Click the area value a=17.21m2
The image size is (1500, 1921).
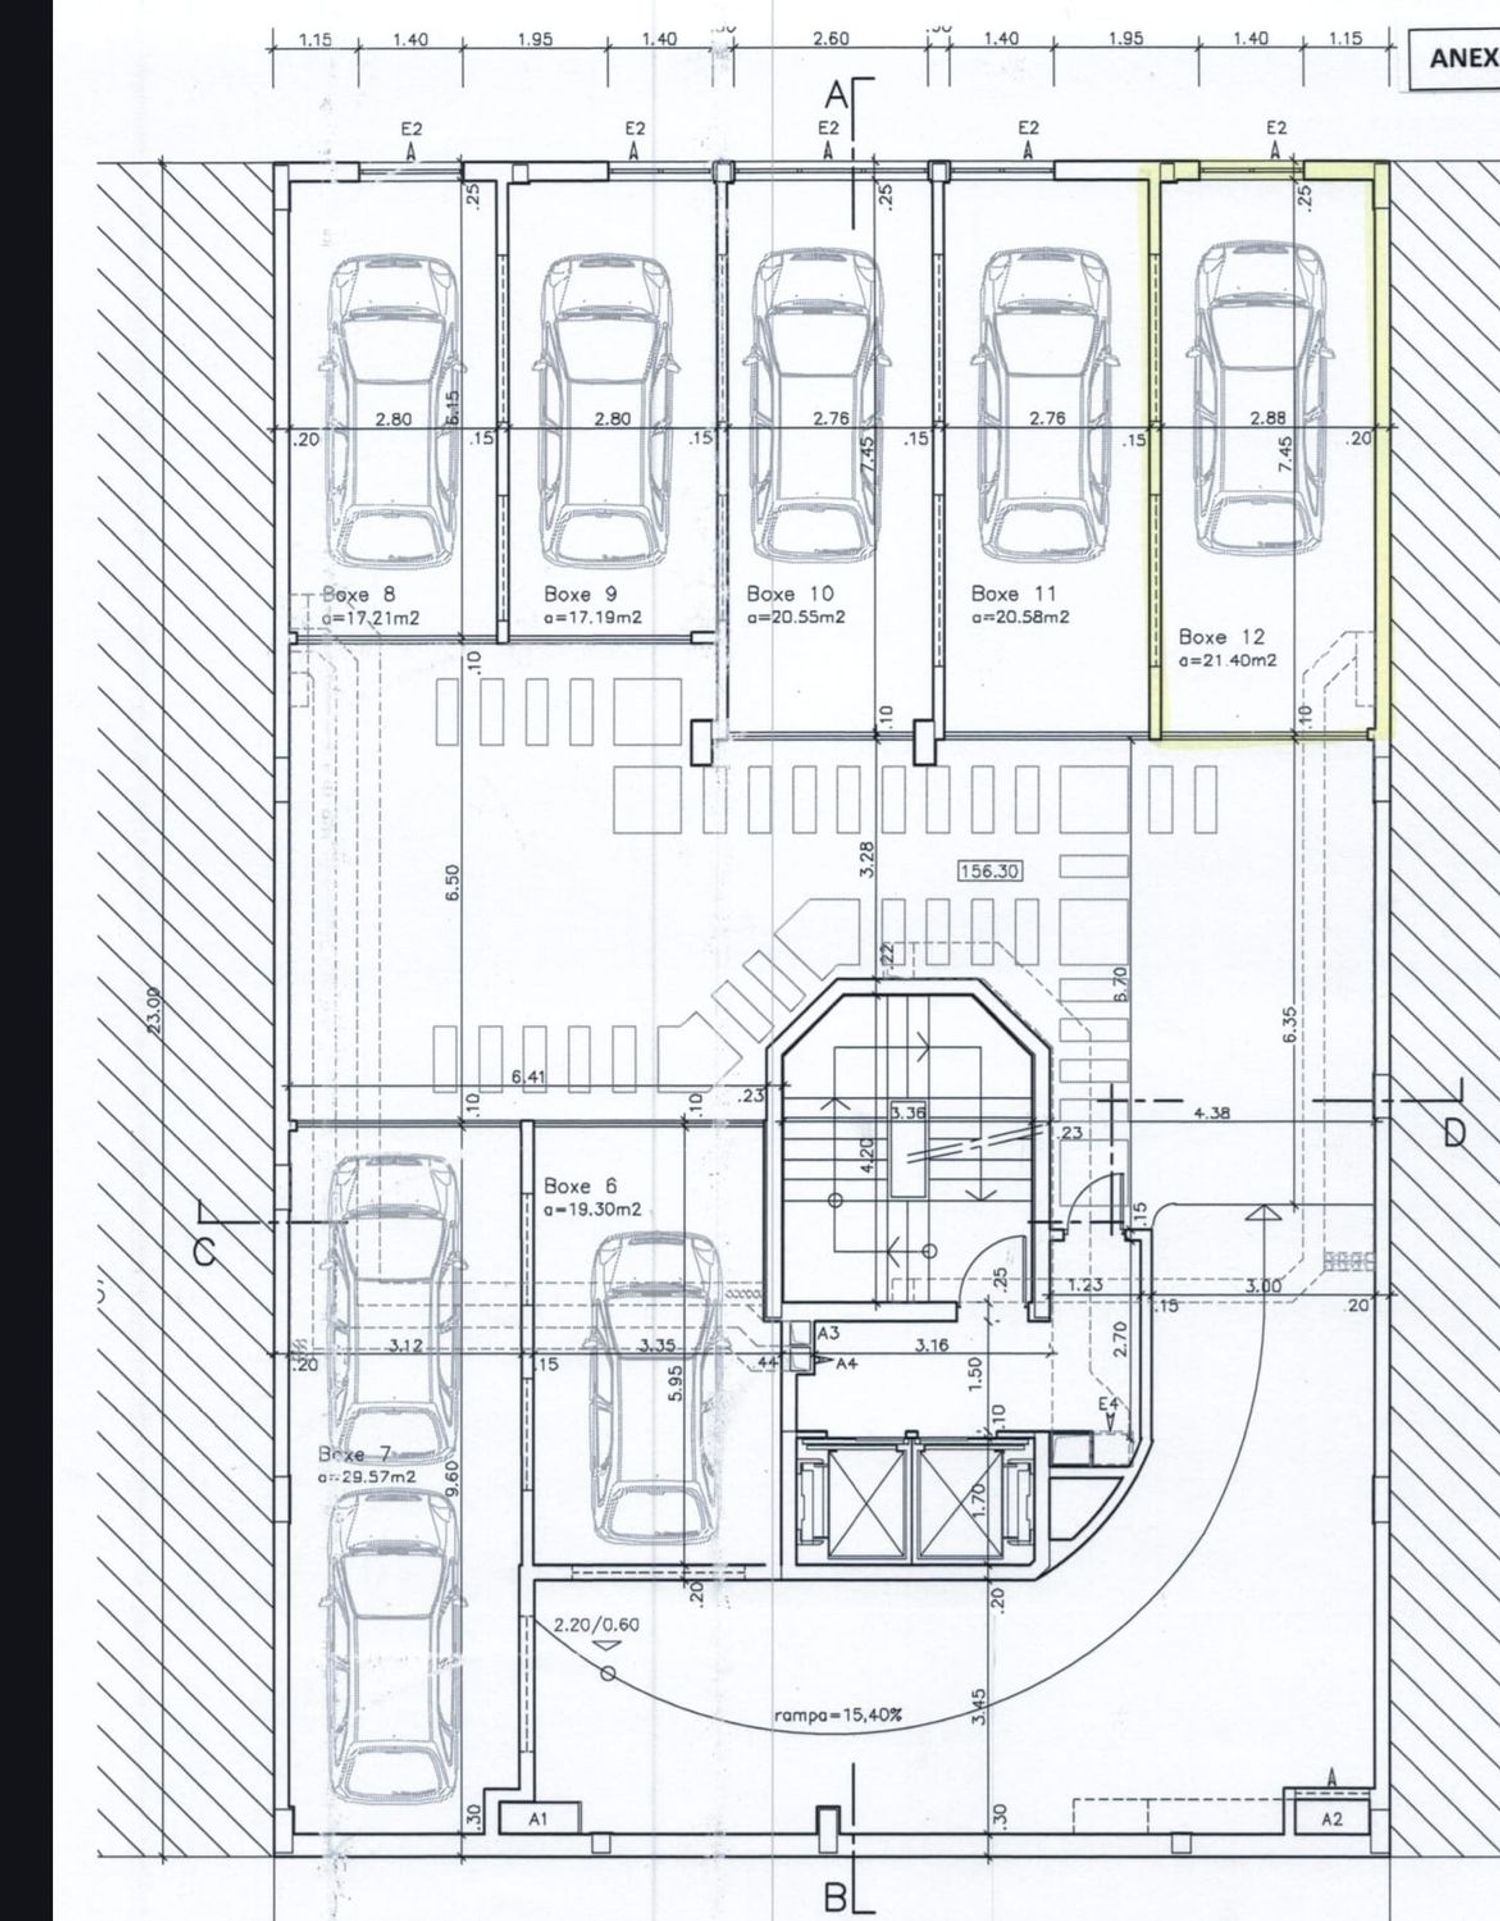coord(370,619)
